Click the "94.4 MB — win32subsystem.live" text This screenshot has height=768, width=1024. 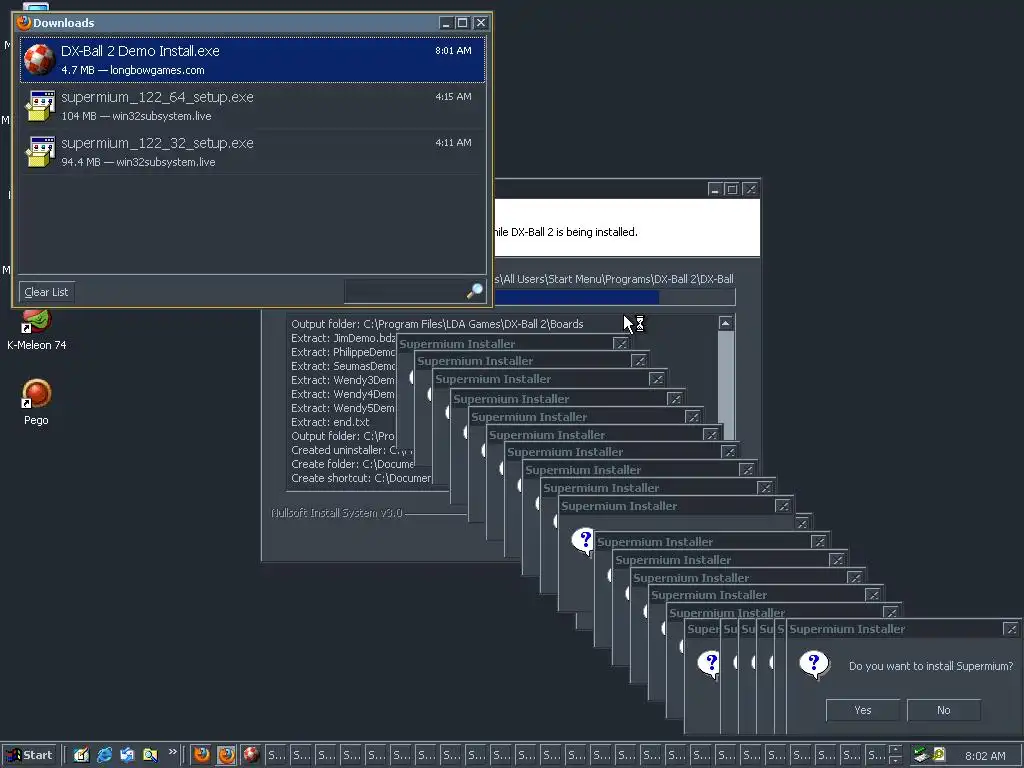coord(138,162)
